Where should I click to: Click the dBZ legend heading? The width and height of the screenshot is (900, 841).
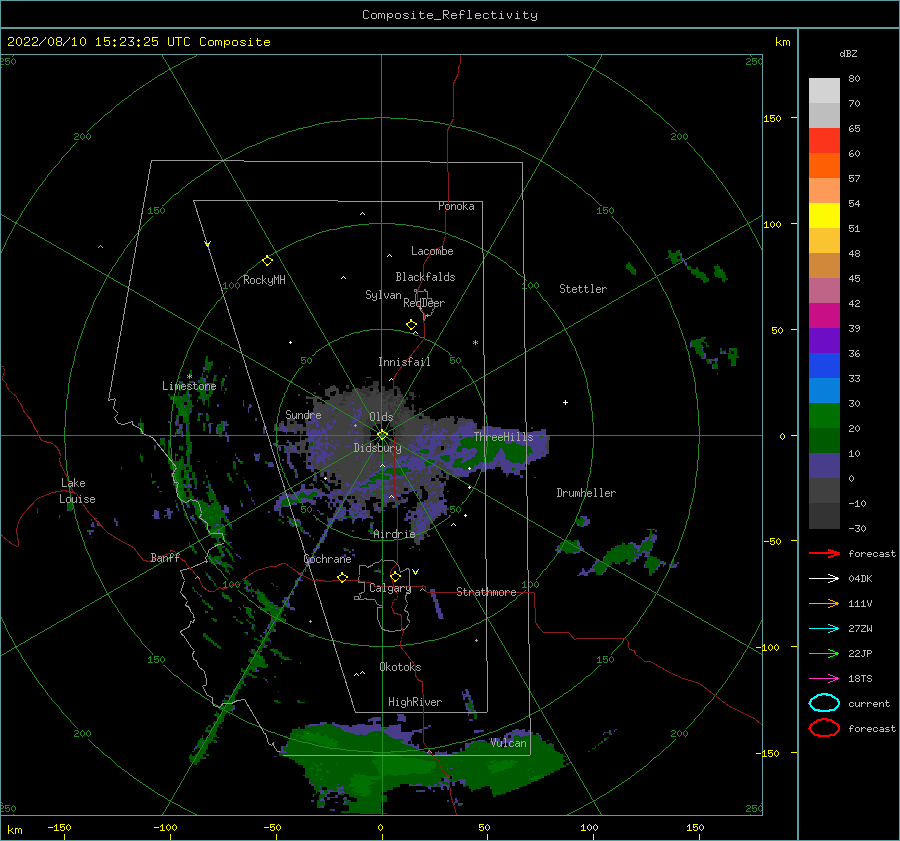848,53
